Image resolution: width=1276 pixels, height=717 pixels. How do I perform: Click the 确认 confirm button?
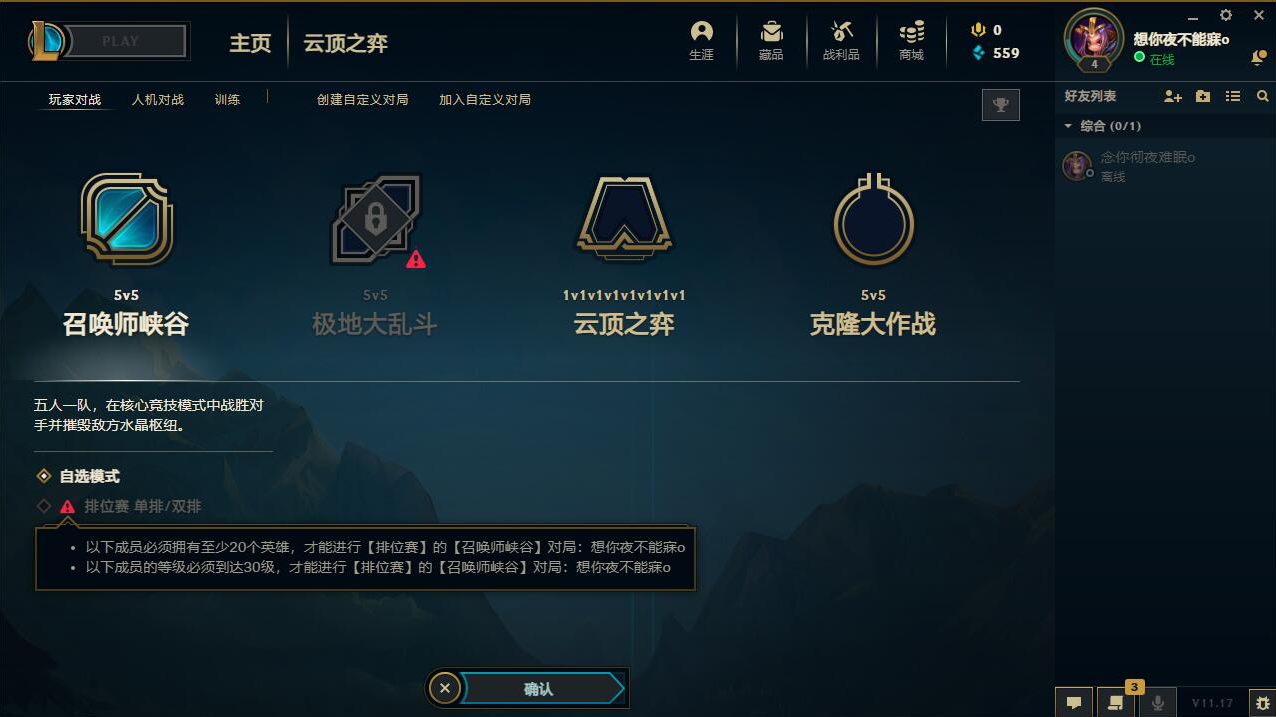[540, 688]
